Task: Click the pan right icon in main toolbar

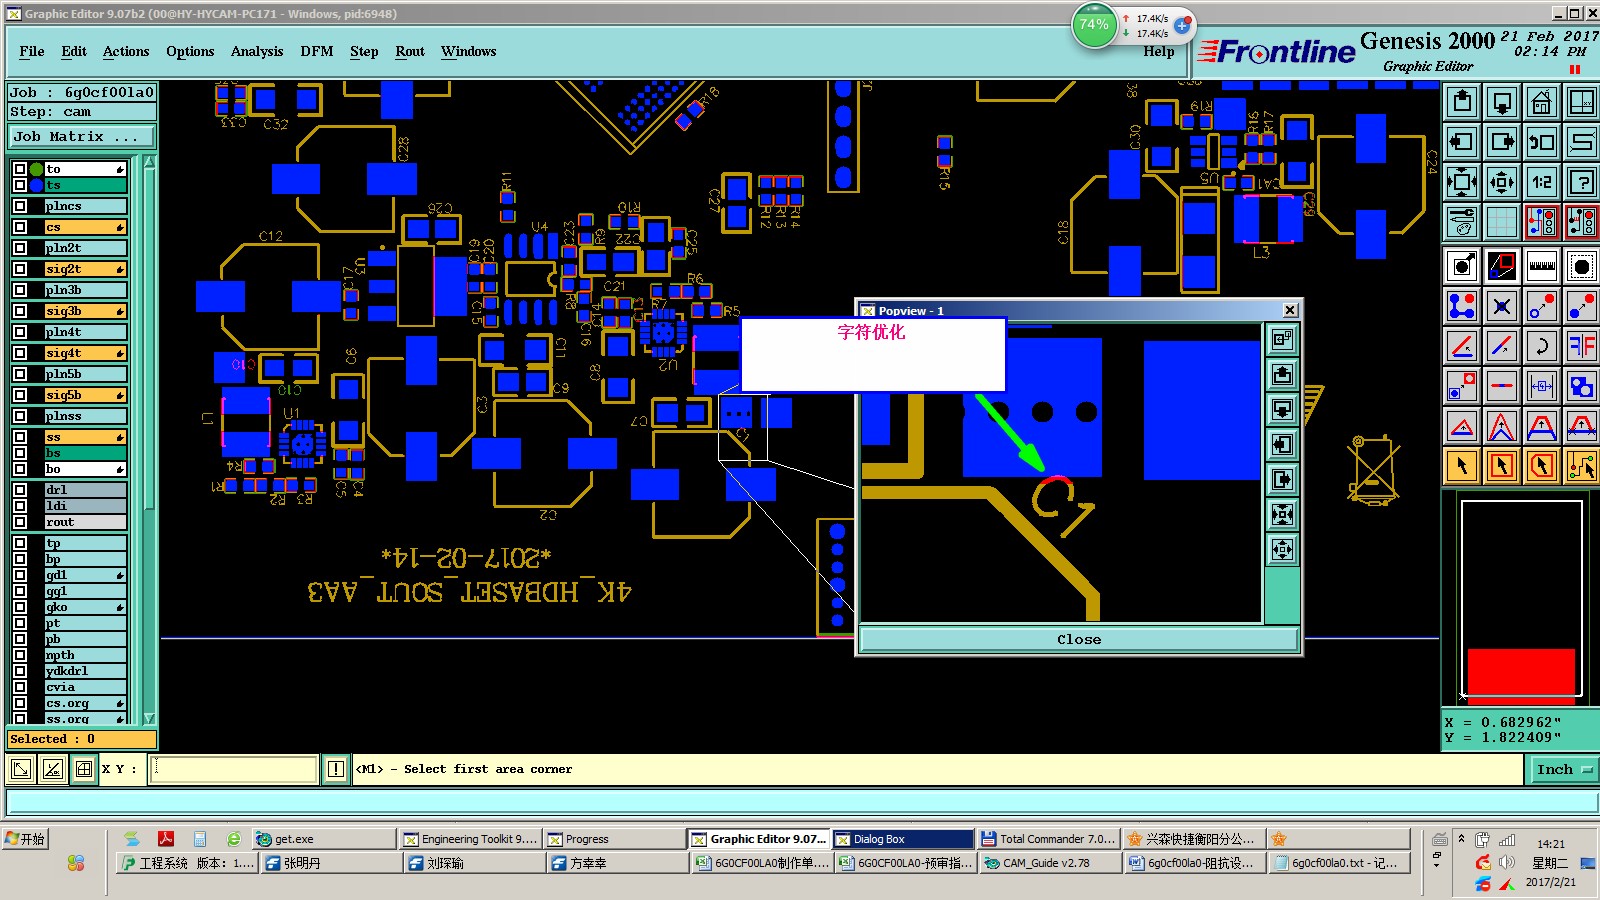Action: coord(1502,142)
